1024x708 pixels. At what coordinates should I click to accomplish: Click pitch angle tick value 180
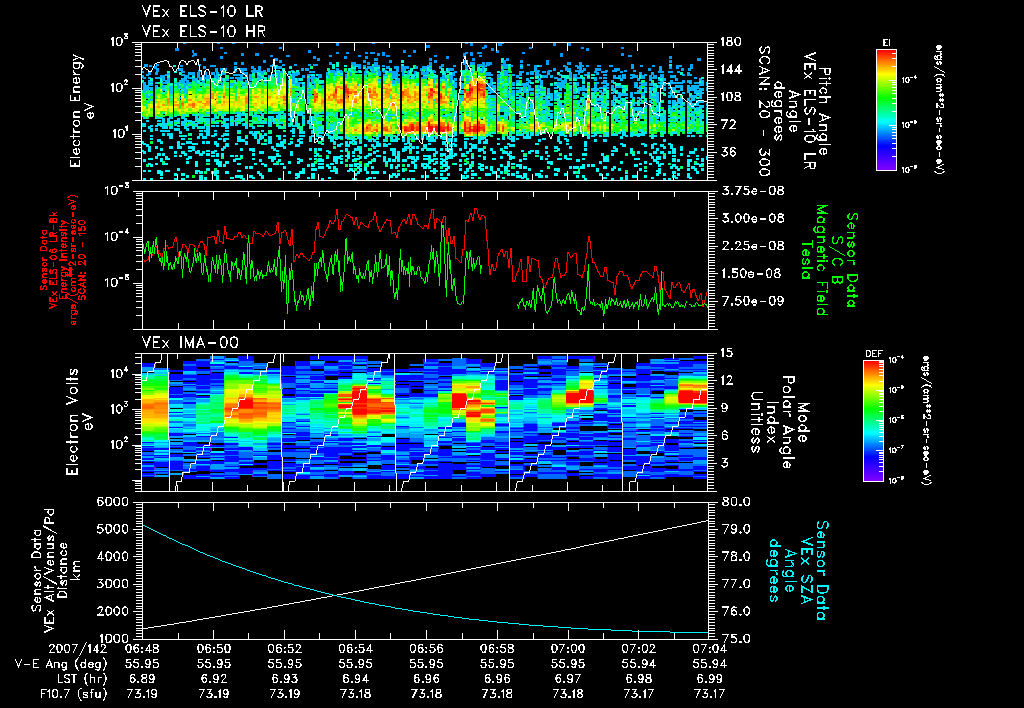(730, 42)
